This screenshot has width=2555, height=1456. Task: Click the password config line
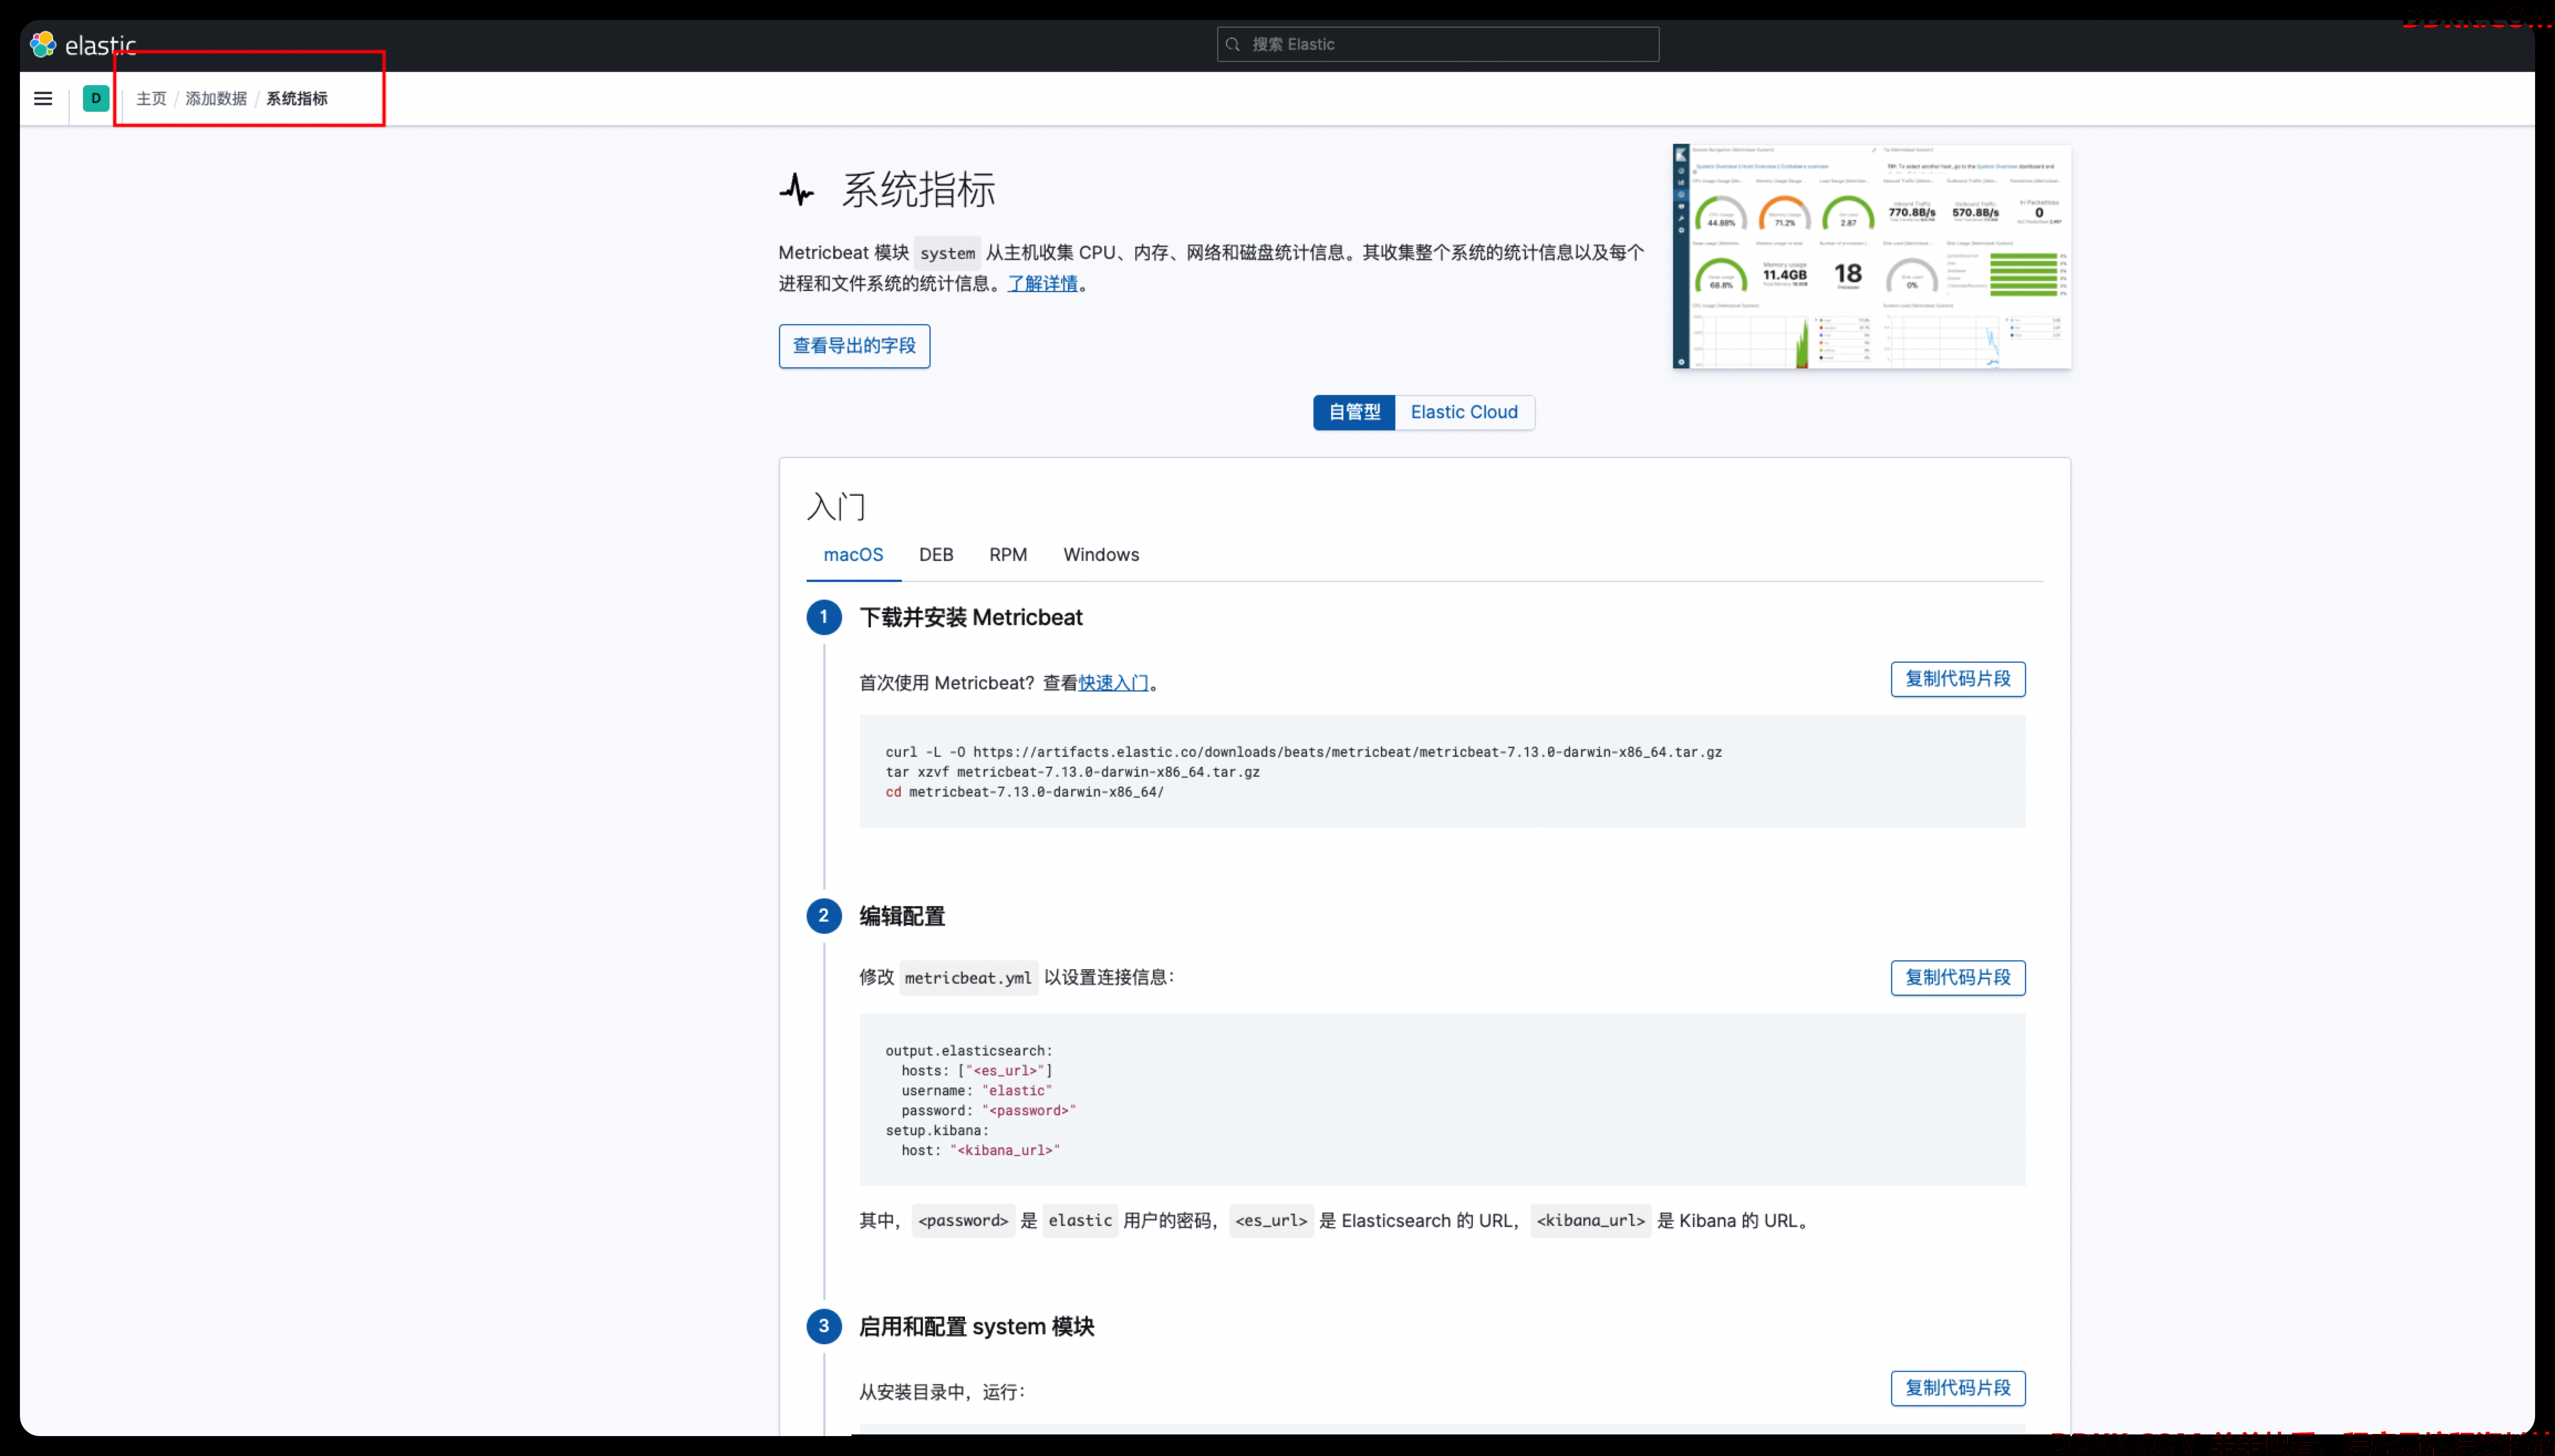tap(988, 1111)
